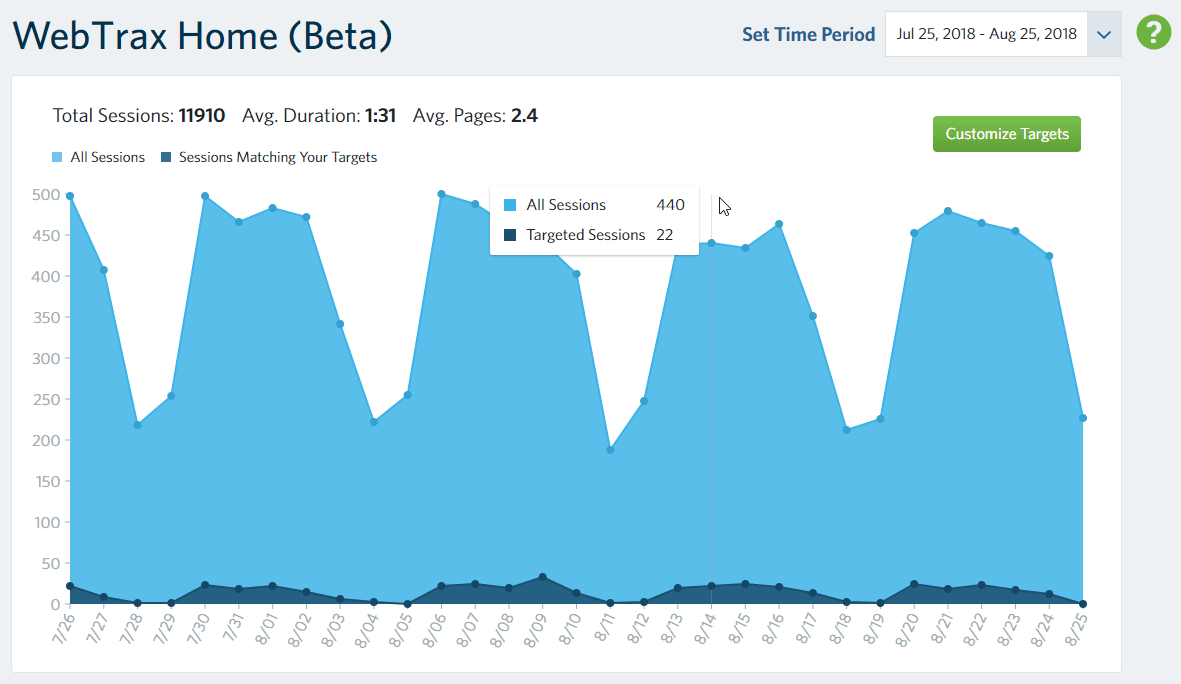Viewport: 1181px width, 684px height.
Task: Click the date range input field
Action: coord(987,33)
